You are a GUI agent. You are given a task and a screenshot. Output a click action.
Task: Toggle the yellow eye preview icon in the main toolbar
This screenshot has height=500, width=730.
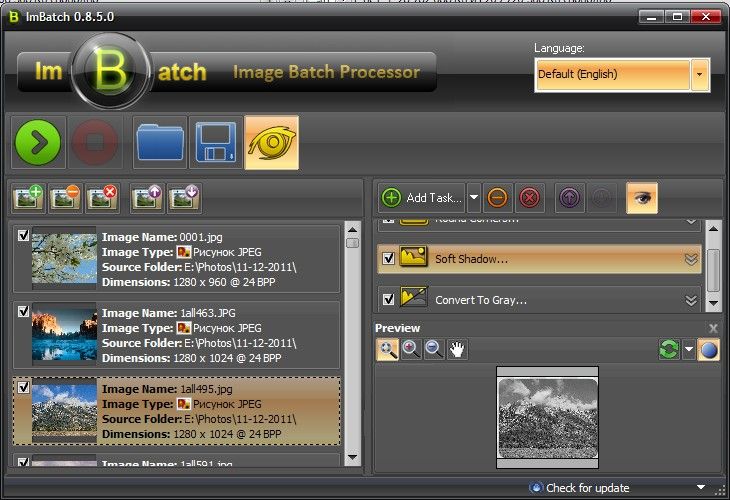271,143
